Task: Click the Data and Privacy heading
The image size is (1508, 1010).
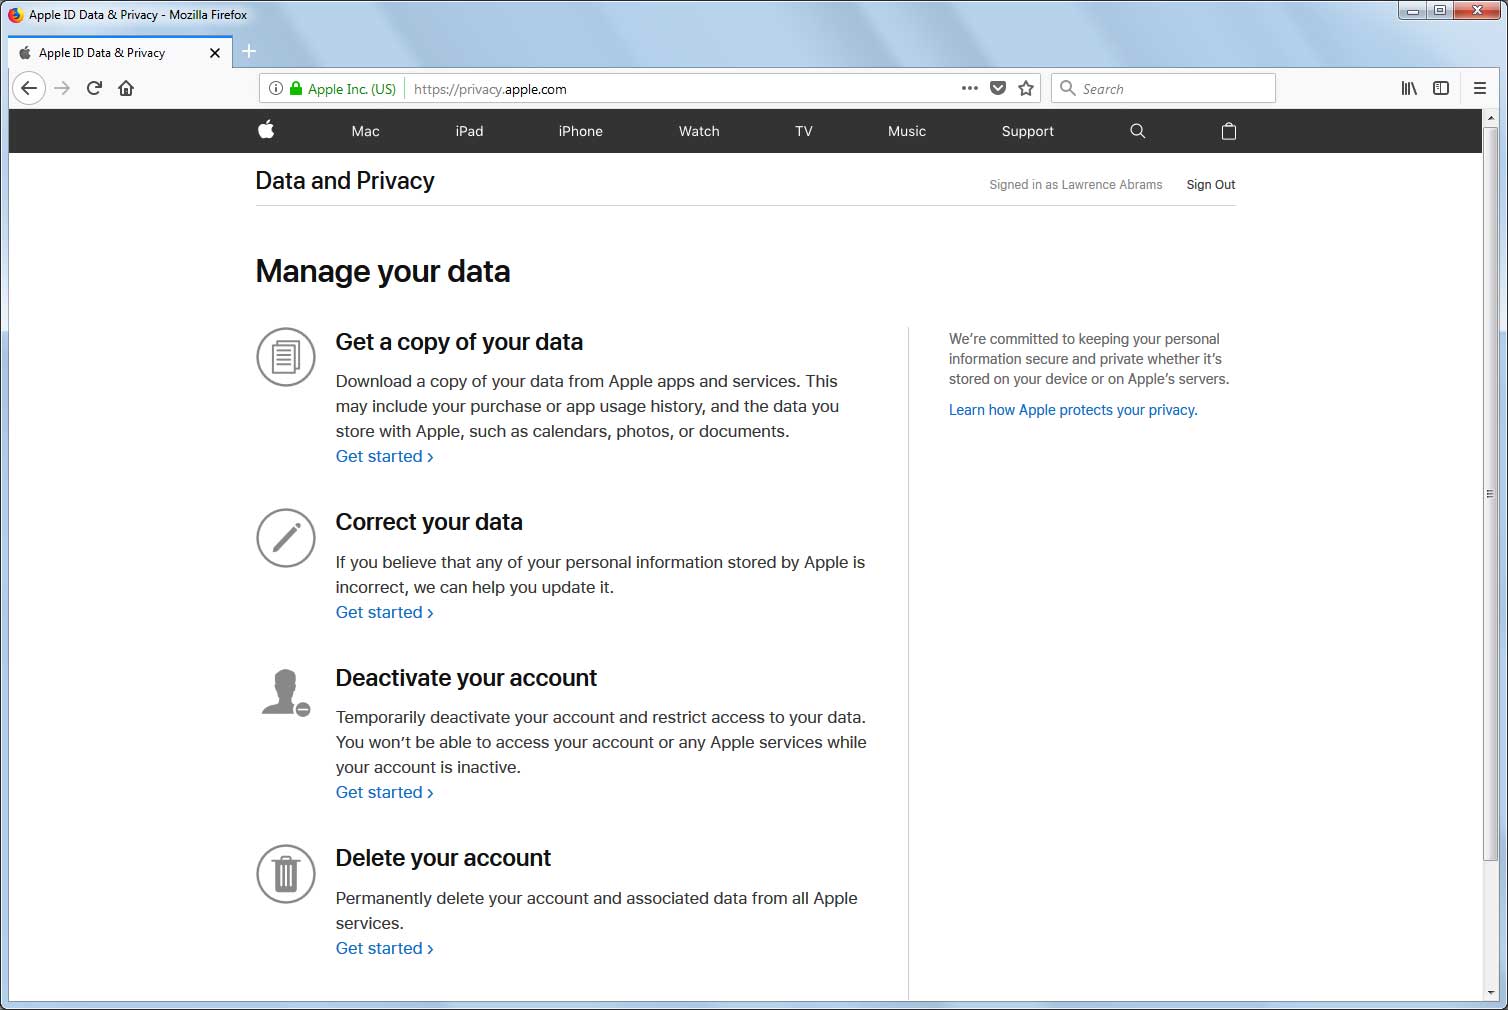Action: click(345, 181)
